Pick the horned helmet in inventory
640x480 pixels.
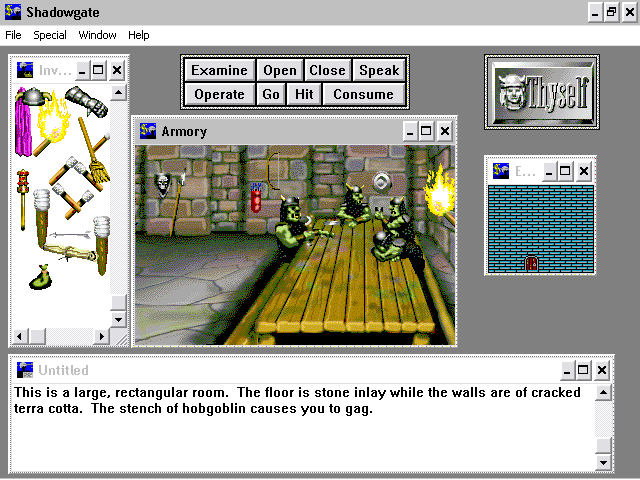coord(36,96)
